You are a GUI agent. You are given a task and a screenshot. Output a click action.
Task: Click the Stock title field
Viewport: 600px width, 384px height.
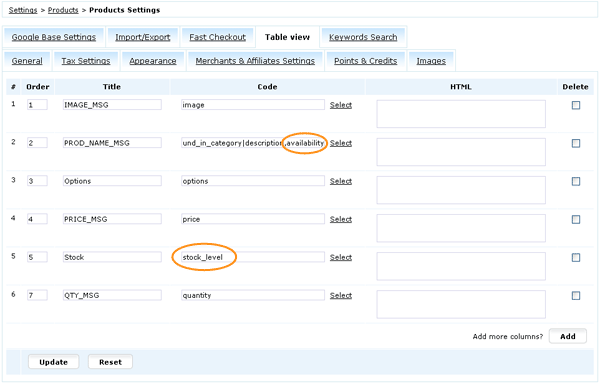pyautogui.click(x=112, y=257)
